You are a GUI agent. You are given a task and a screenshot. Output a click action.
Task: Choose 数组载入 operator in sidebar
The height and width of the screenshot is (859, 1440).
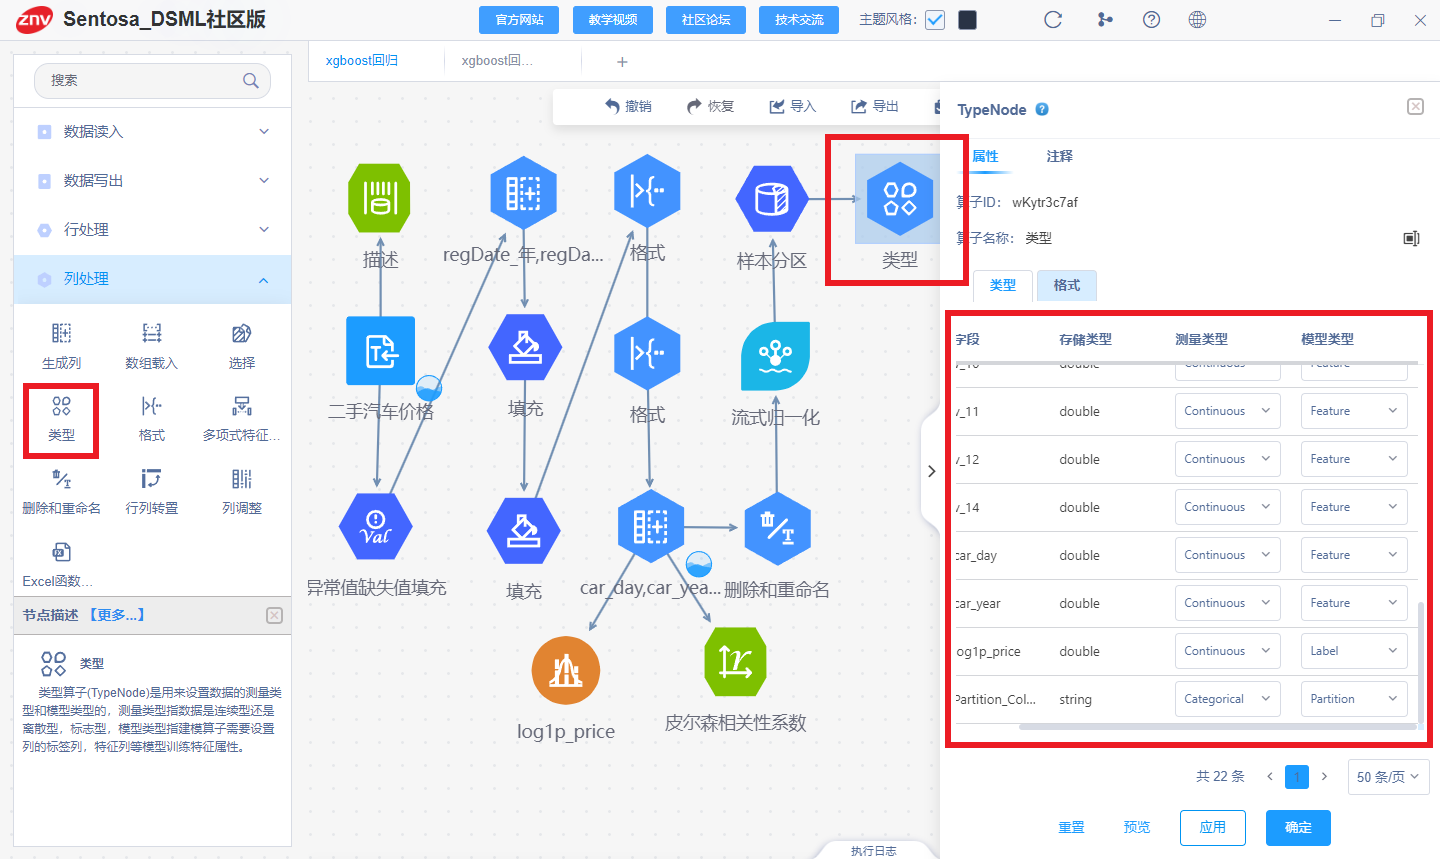(151, 346)
